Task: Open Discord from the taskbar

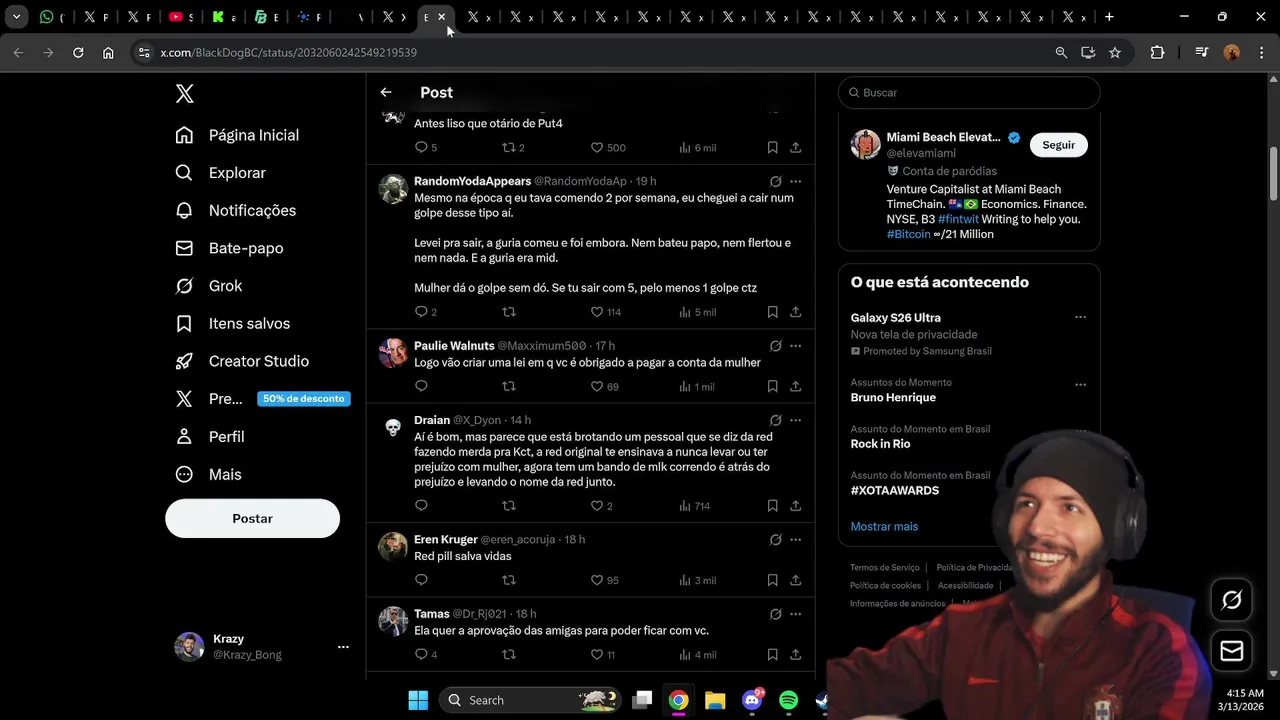Action: point(752,700)
